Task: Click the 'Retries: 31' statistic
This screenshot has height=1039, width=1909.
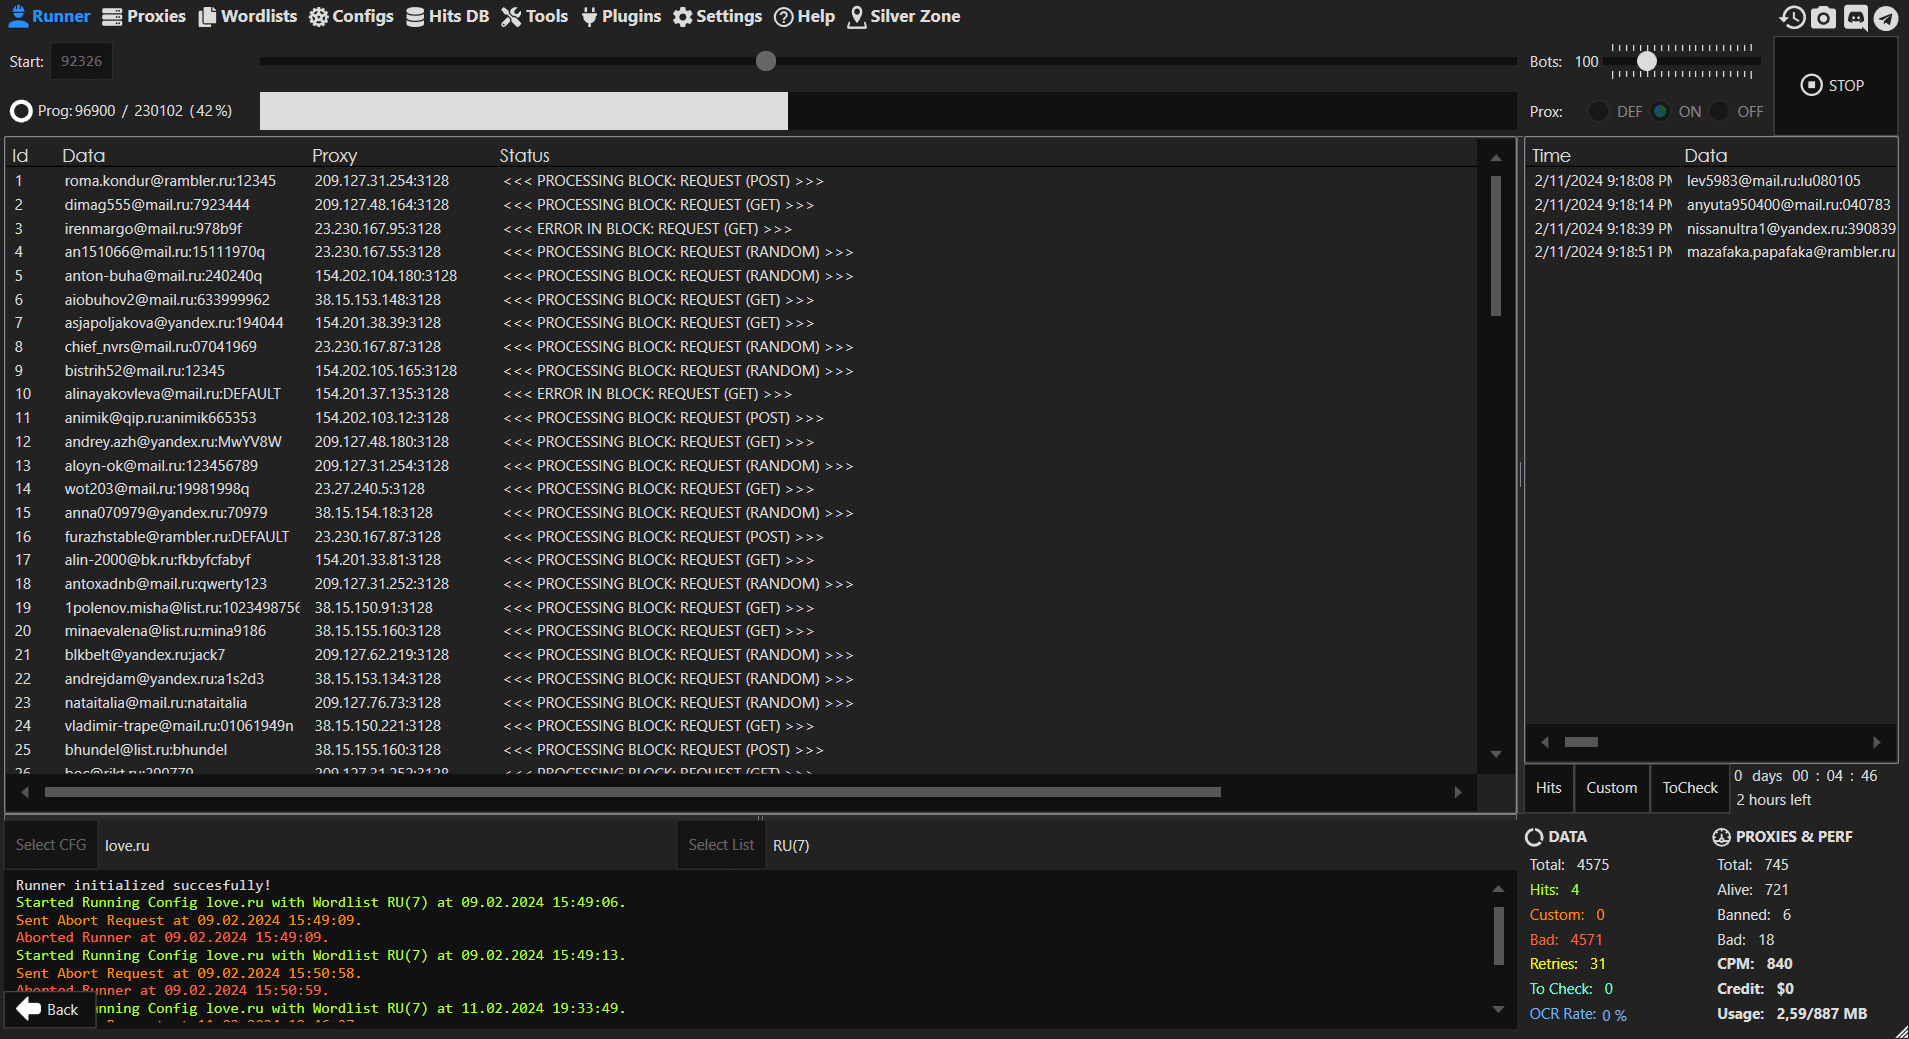Action: pos(1568,964)
